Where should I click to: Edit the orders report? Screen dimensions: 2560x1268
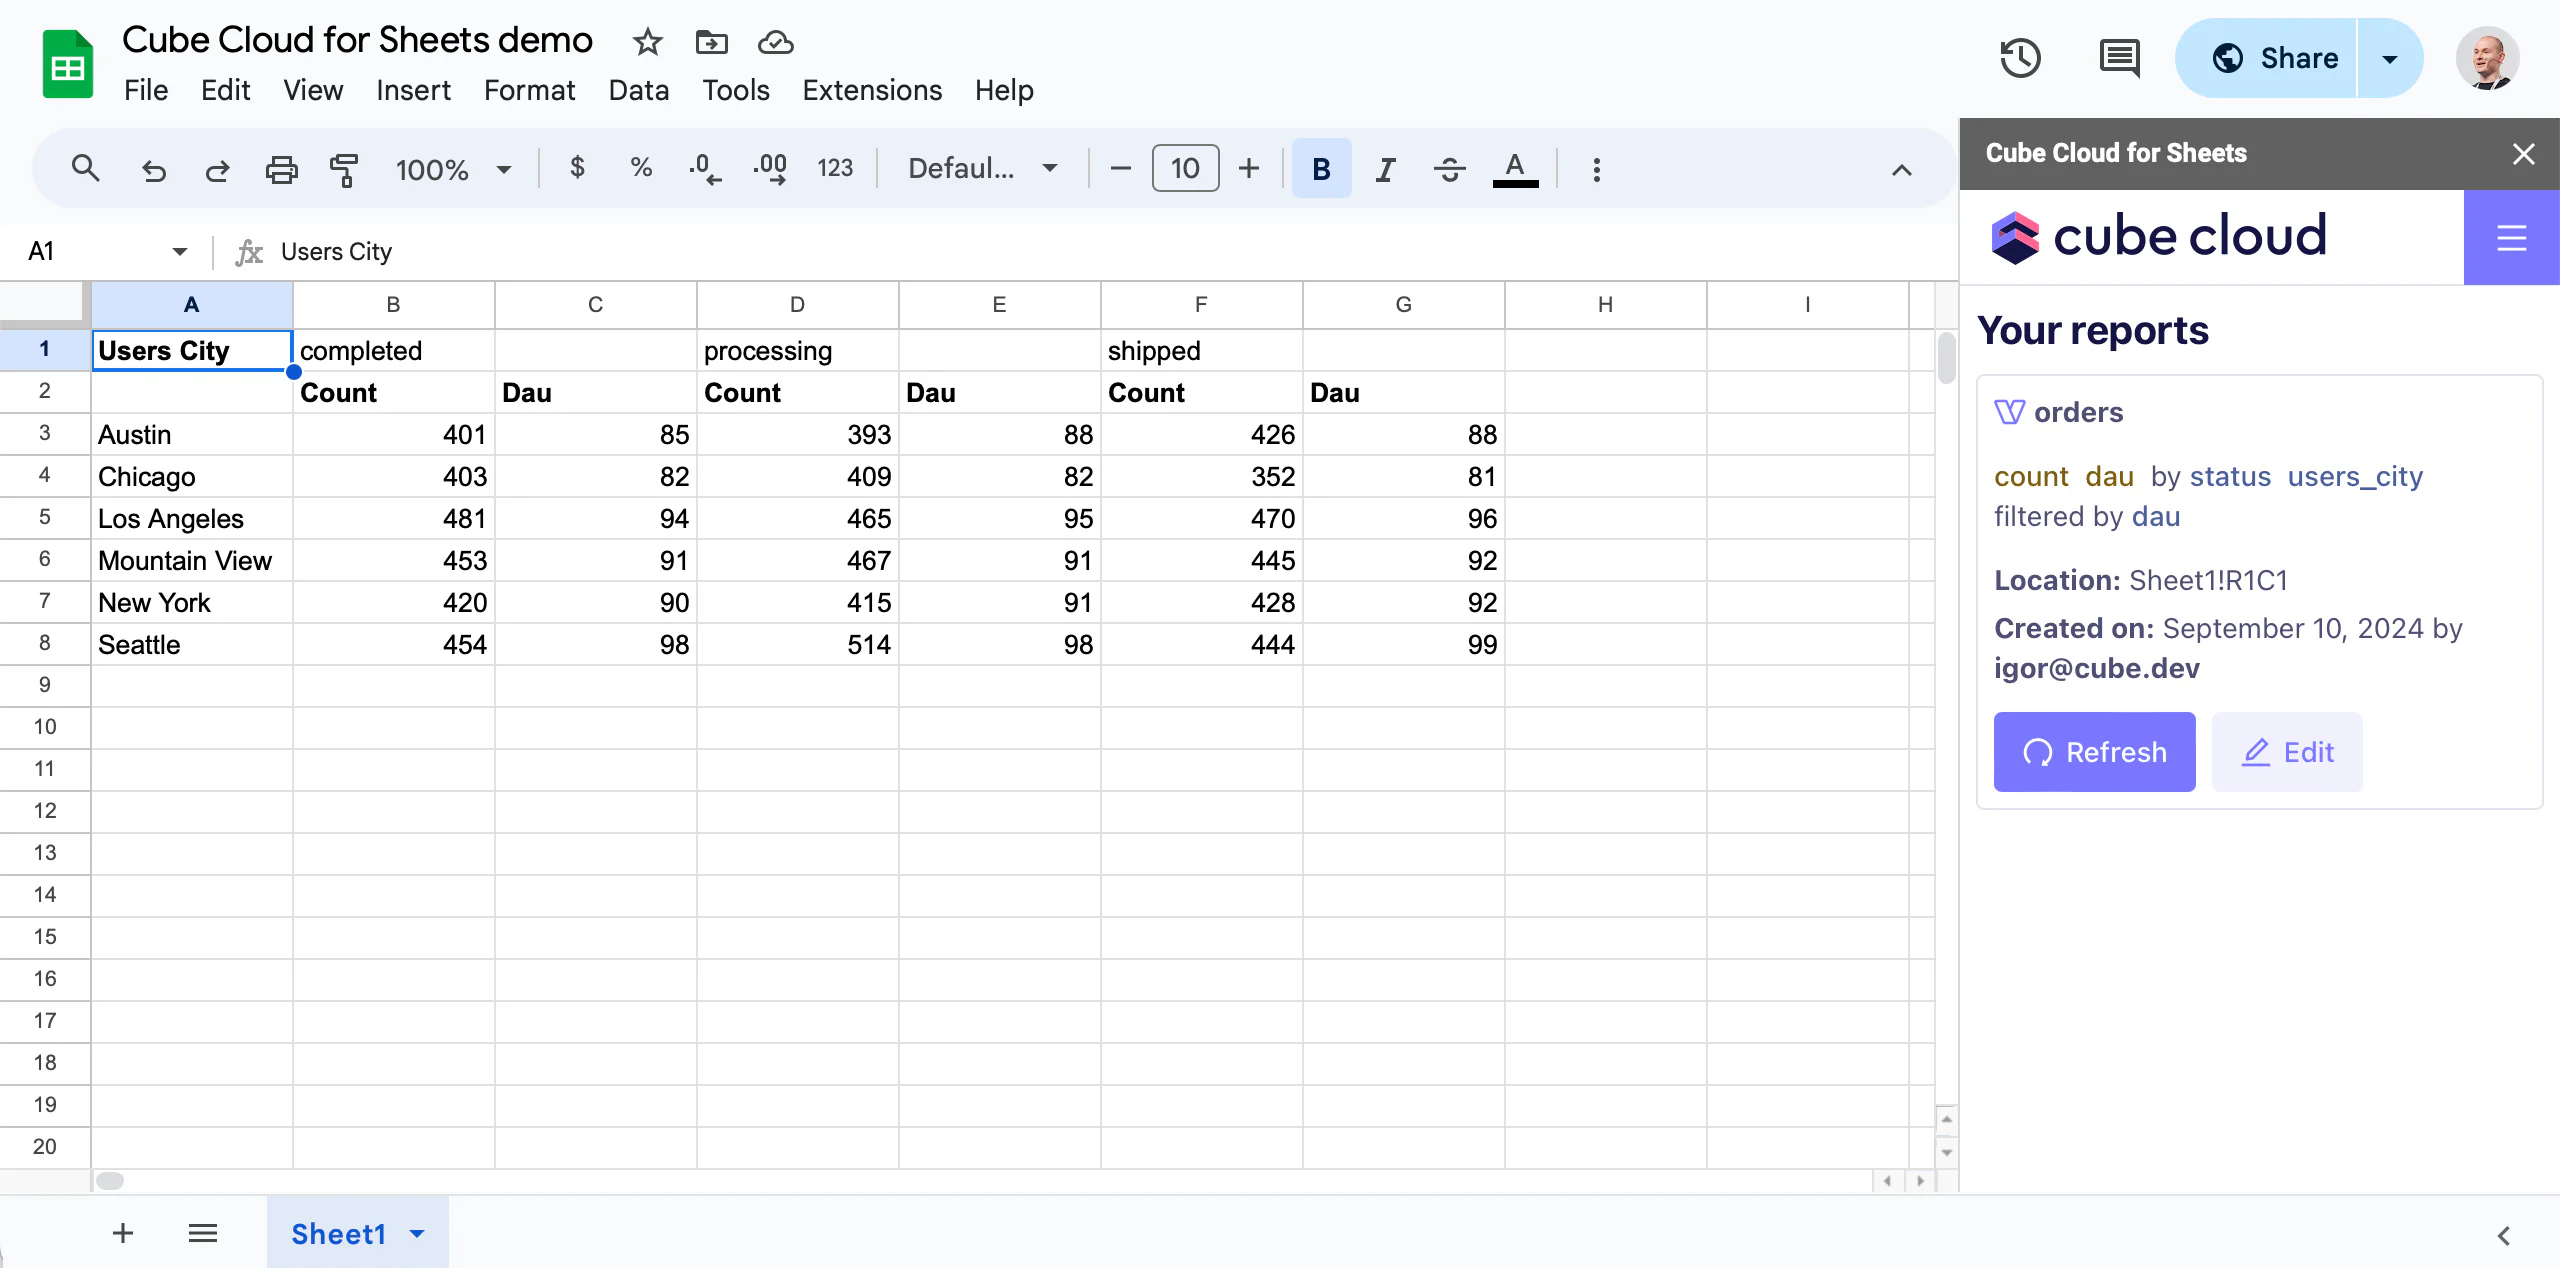(x=2287, y=752)
